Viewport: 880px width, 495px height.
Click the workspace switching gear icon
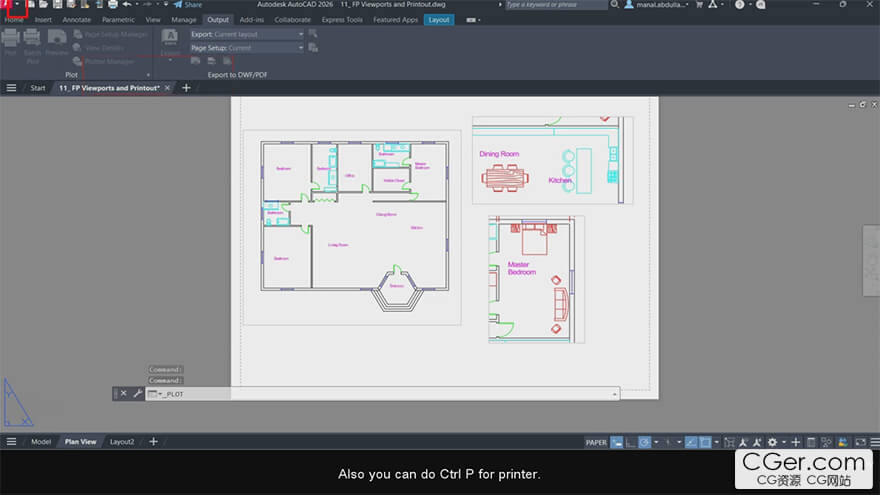point(773,442)
